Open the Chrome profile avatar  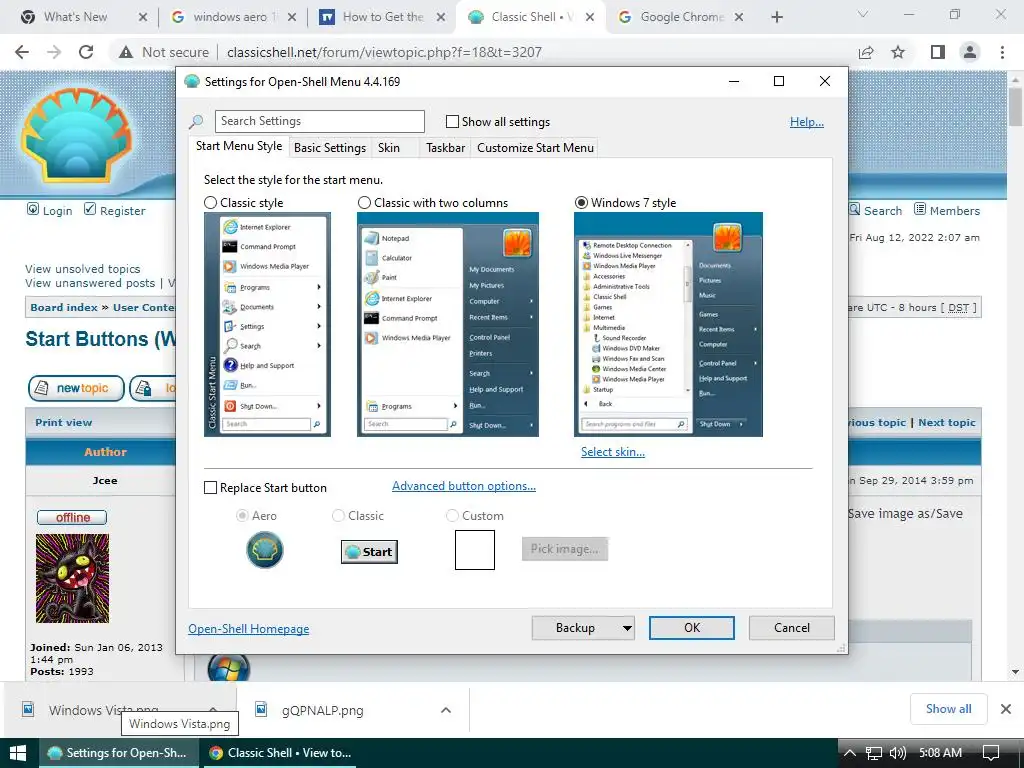pyautogui.click(x=970, y=52)
